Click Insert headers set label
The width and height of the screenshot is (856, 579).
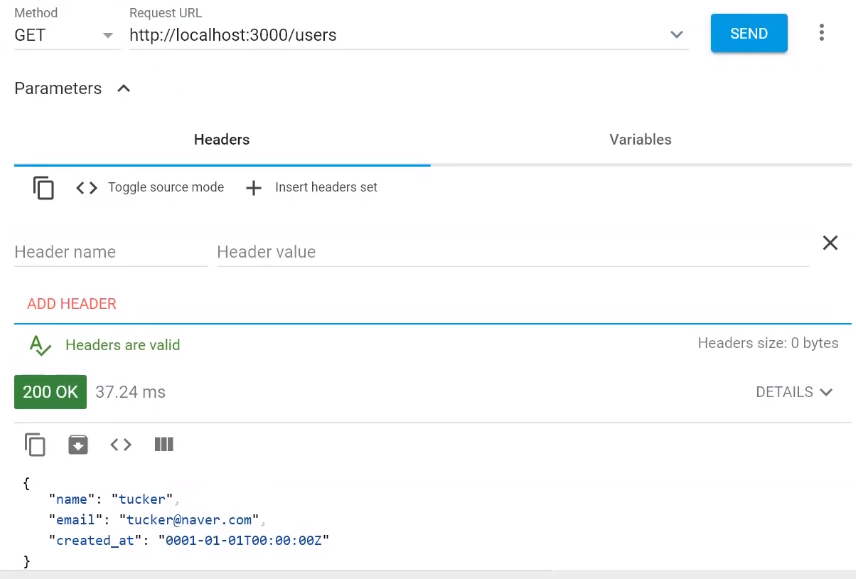point(326,187)
